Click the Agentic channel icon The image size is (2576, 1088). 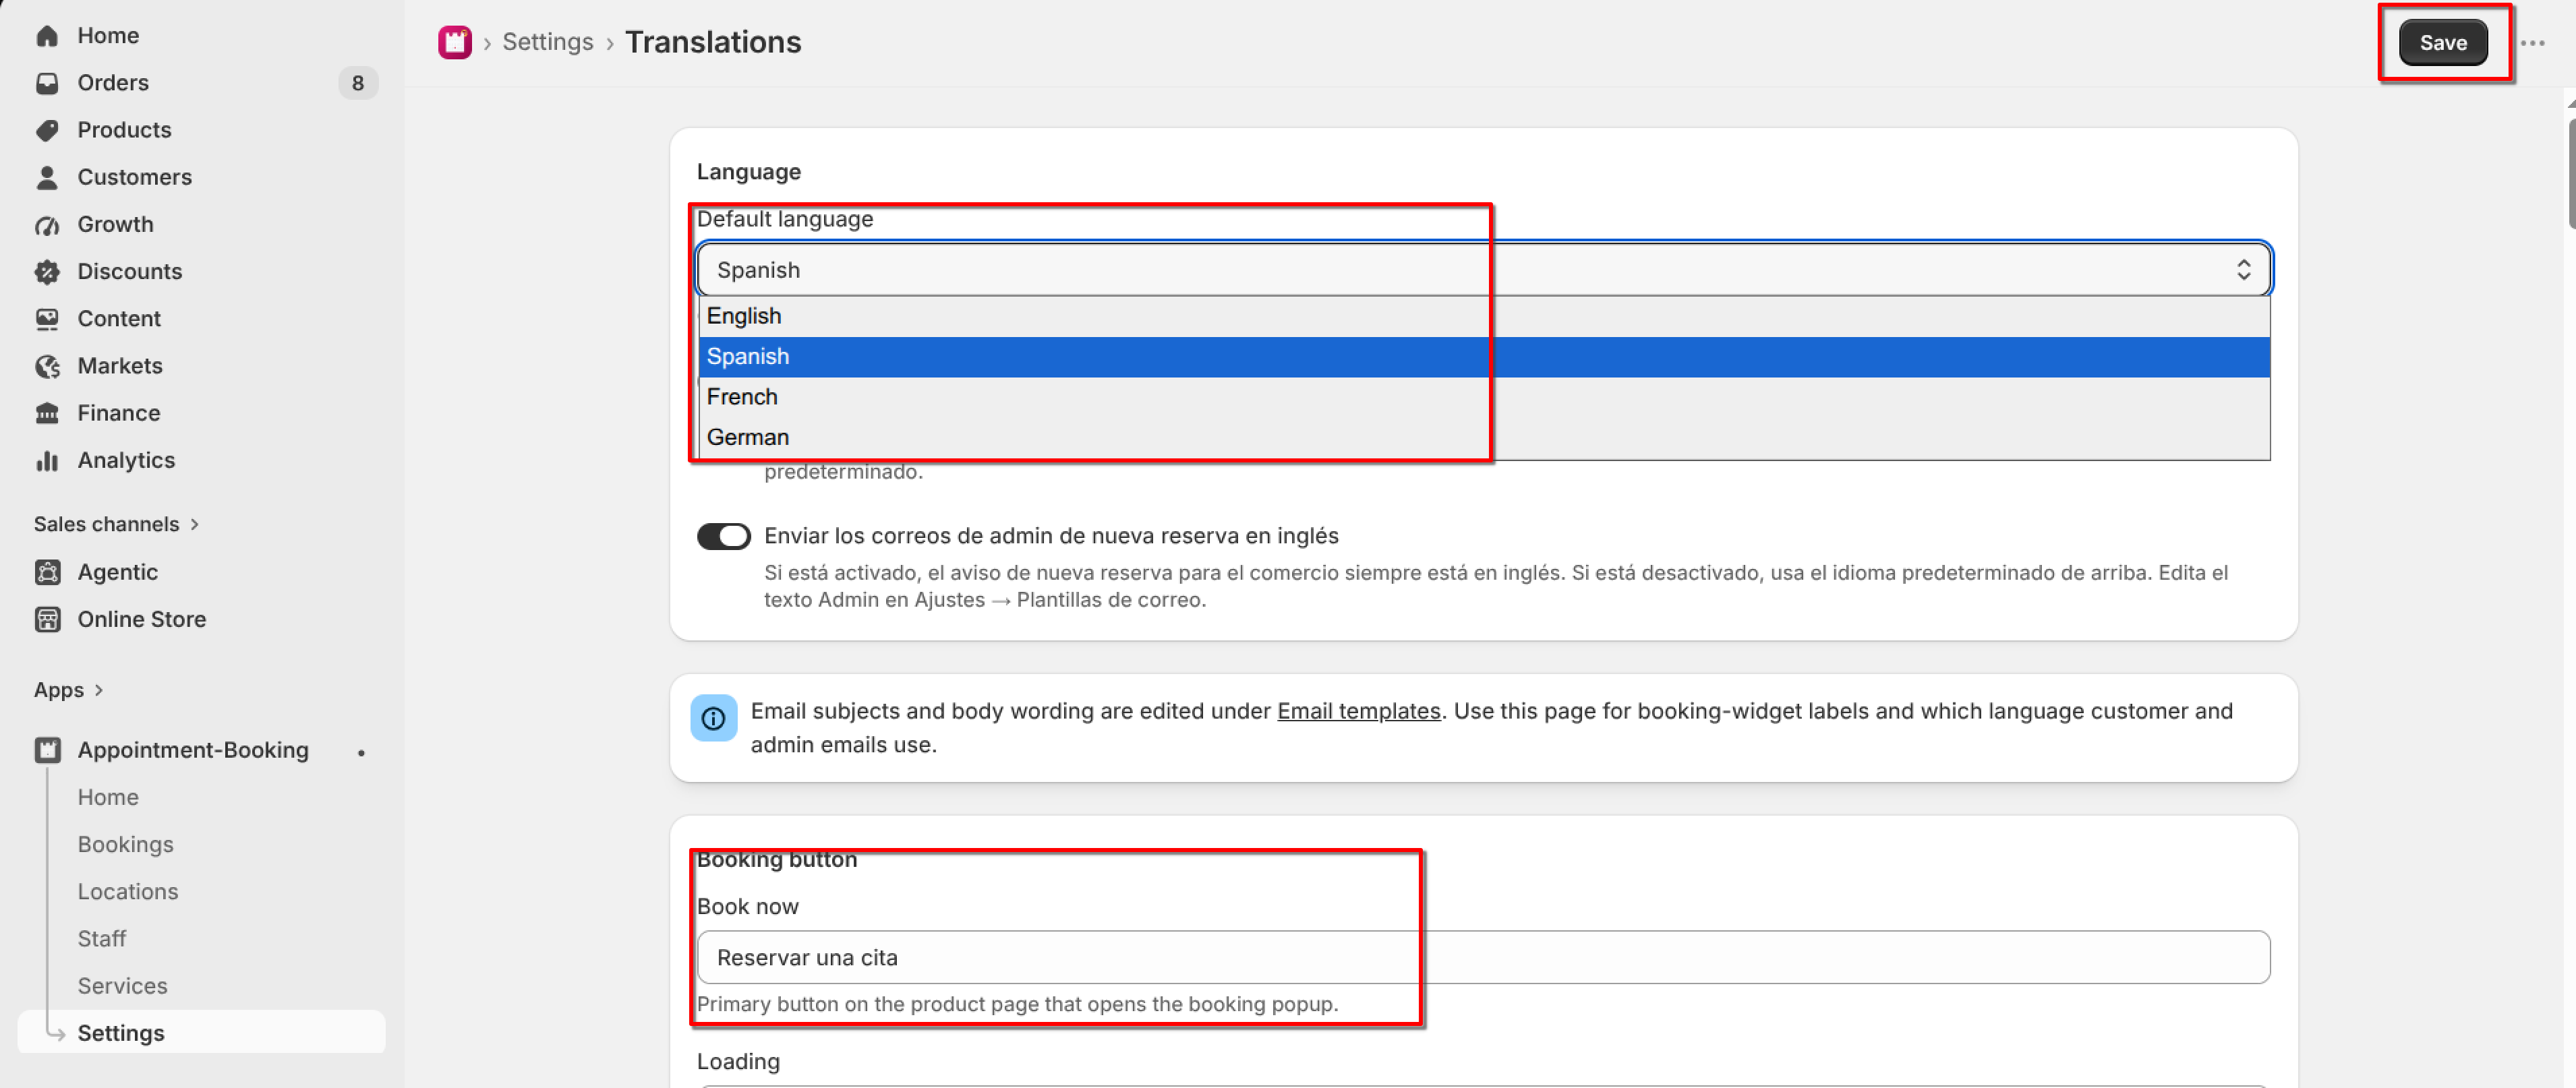pyautogui.click(x=47, y=572)
